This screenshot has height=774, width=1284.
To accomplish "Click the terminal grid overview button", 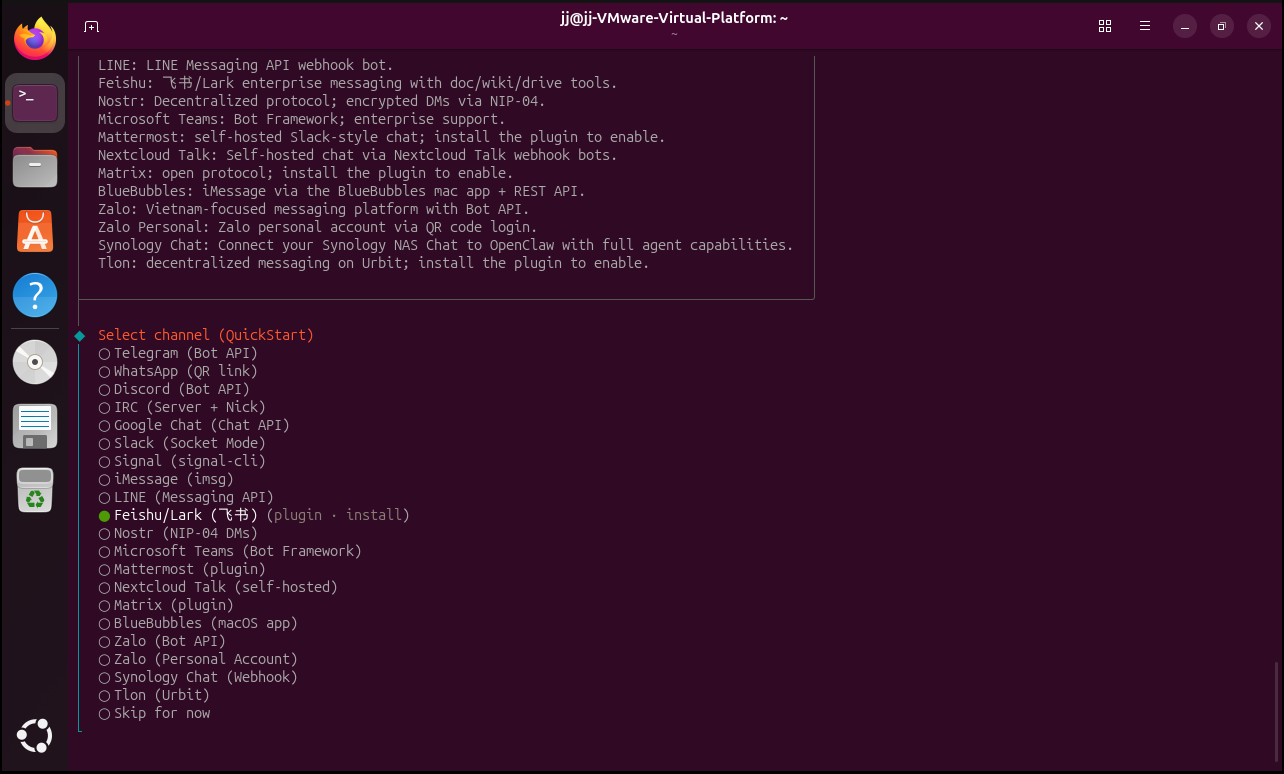I will point(1105,26).
